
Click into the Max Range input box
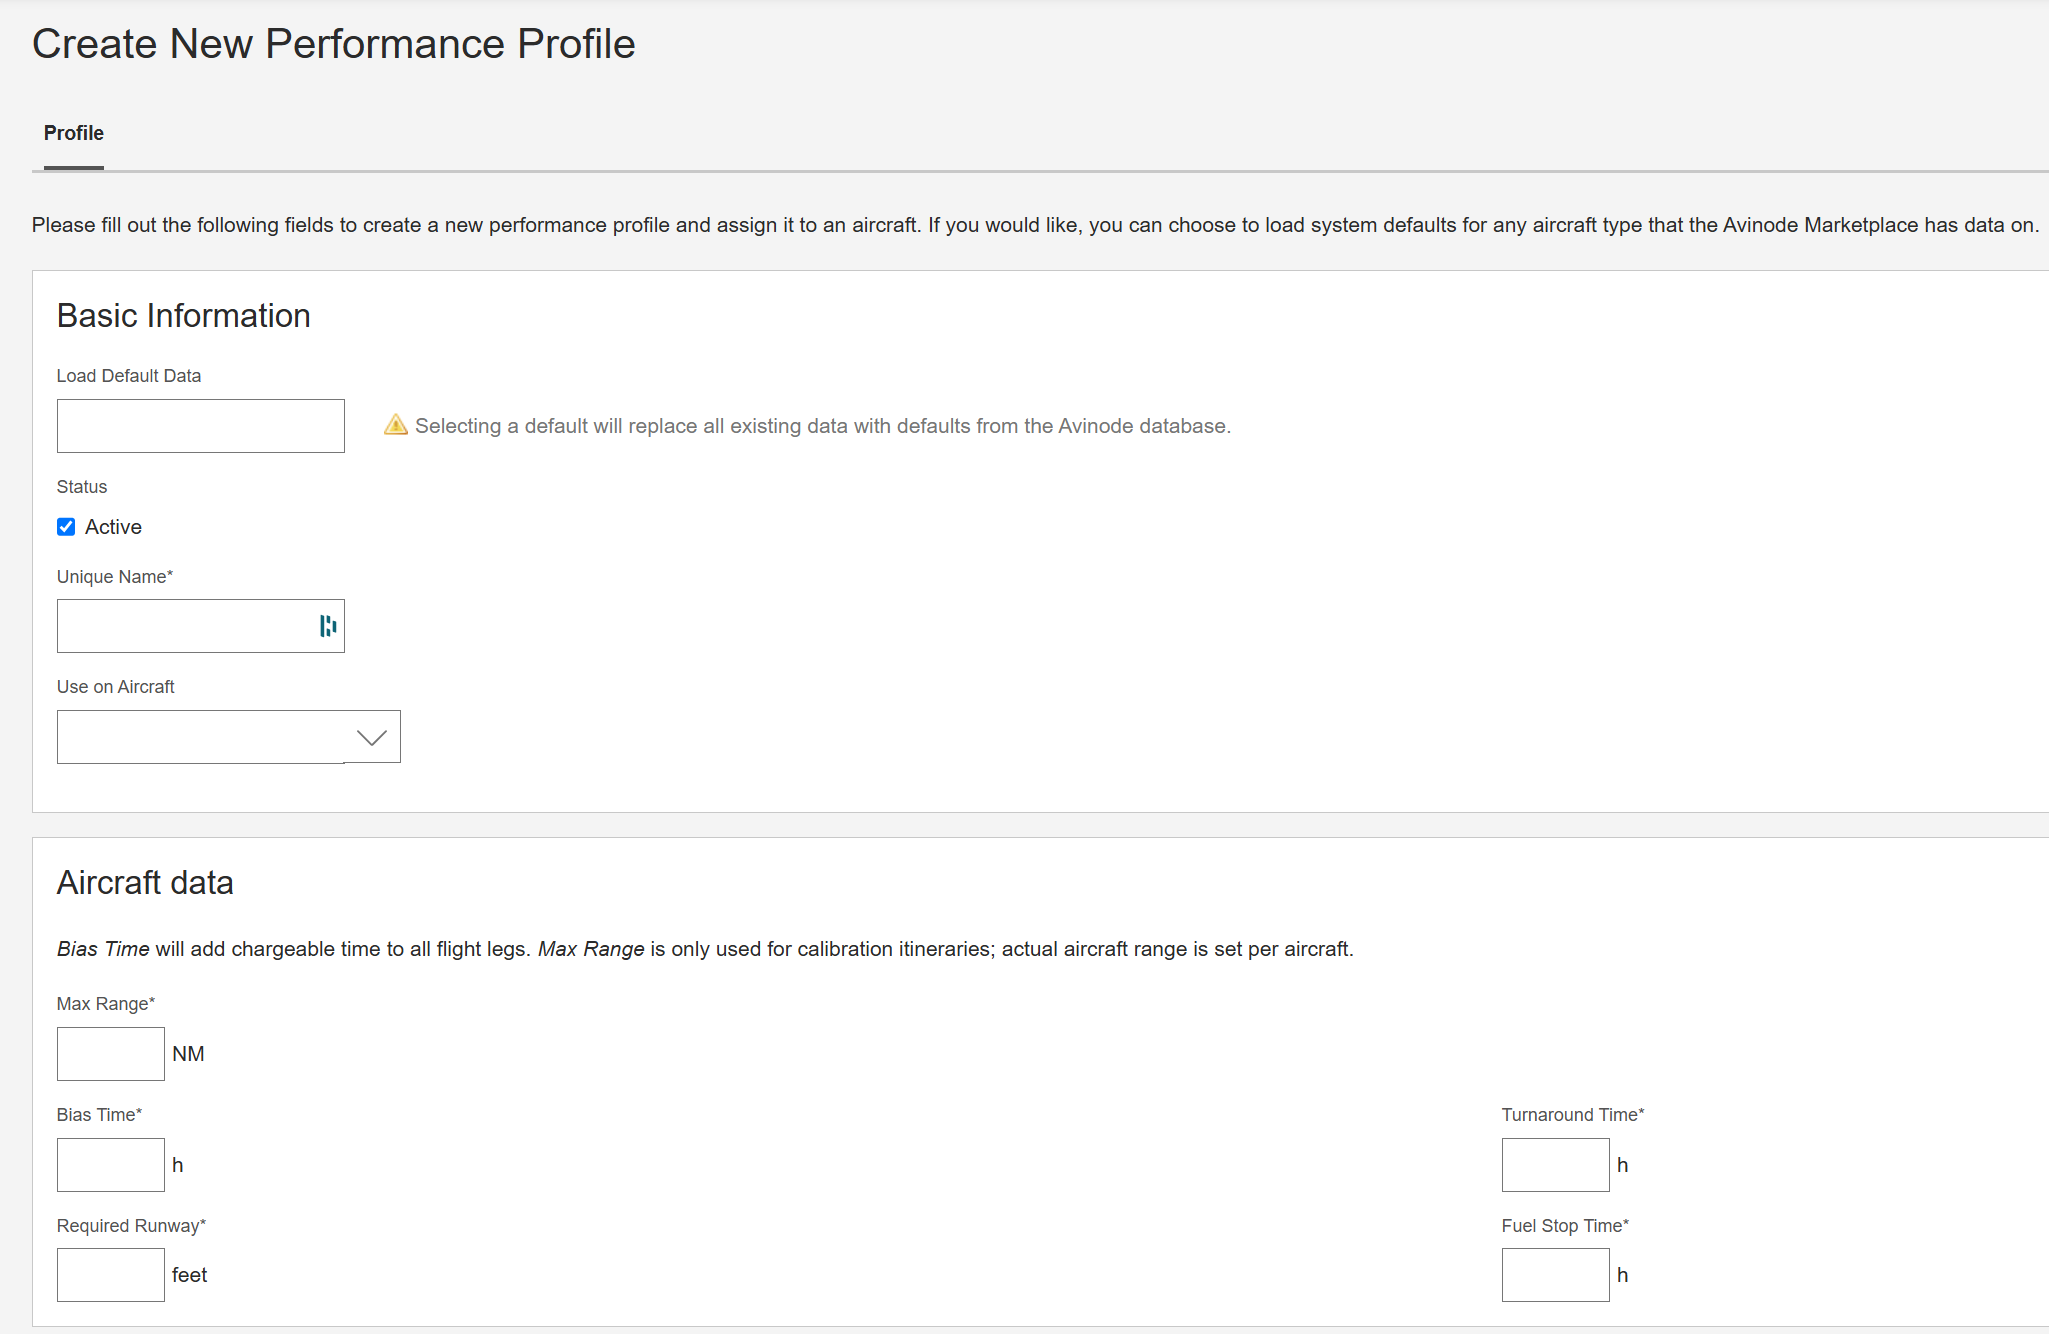pyautogui.click(x=110, y=1054)
